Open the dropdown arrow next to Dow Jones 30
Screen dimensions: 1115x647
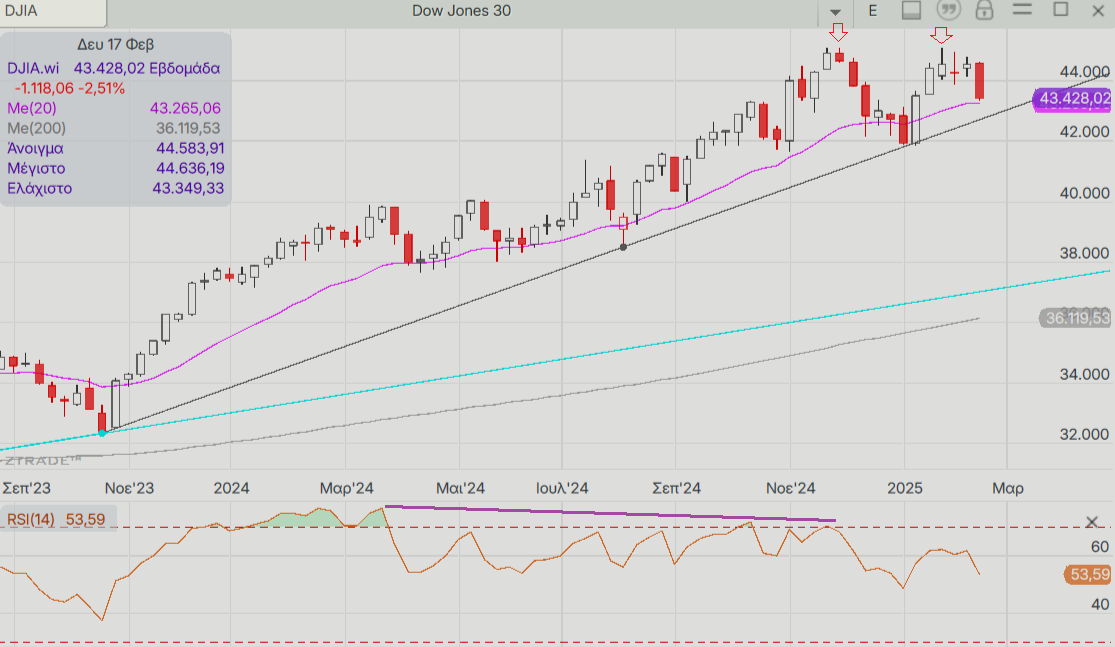836,12
